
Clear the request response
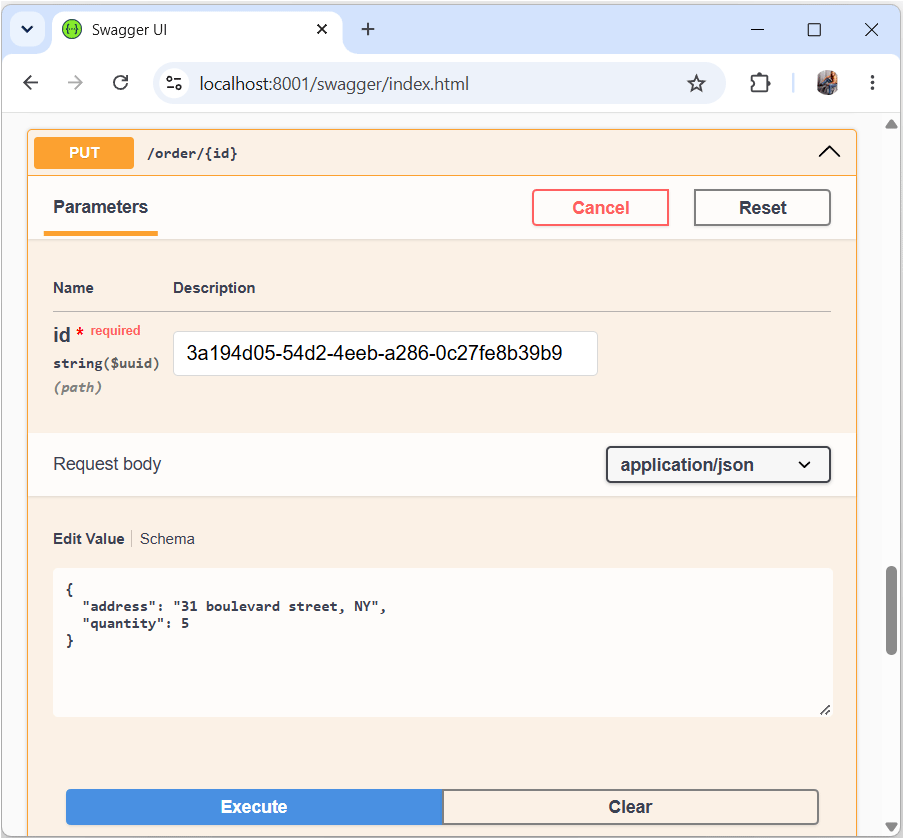point(630,807)
